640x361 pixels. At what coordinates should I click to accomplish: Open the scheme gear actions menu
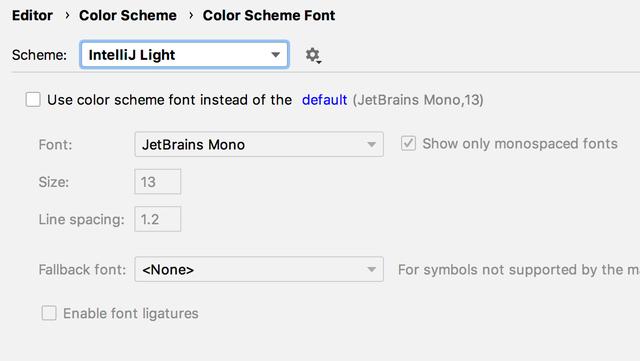(313, 55)
